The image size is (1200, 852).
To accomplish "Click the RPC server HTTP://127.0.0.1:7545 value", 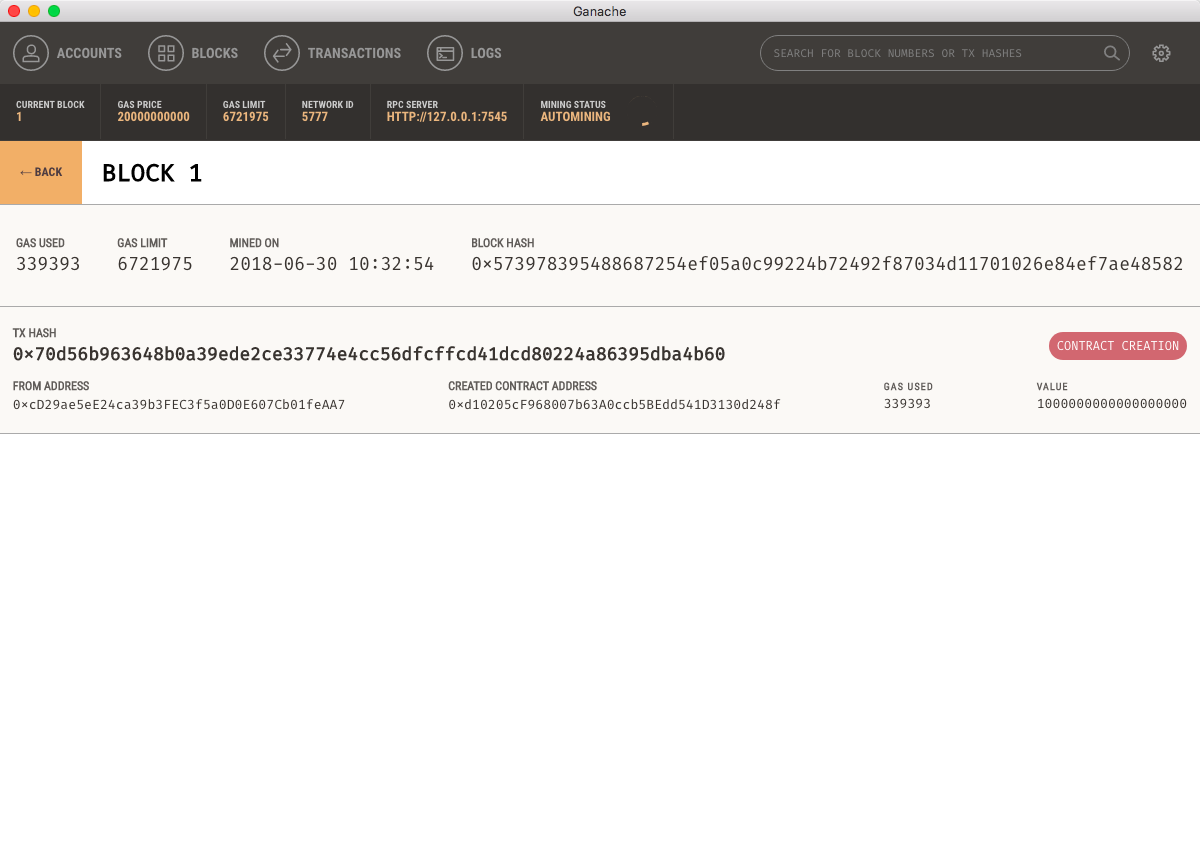I will coord(447,117).
